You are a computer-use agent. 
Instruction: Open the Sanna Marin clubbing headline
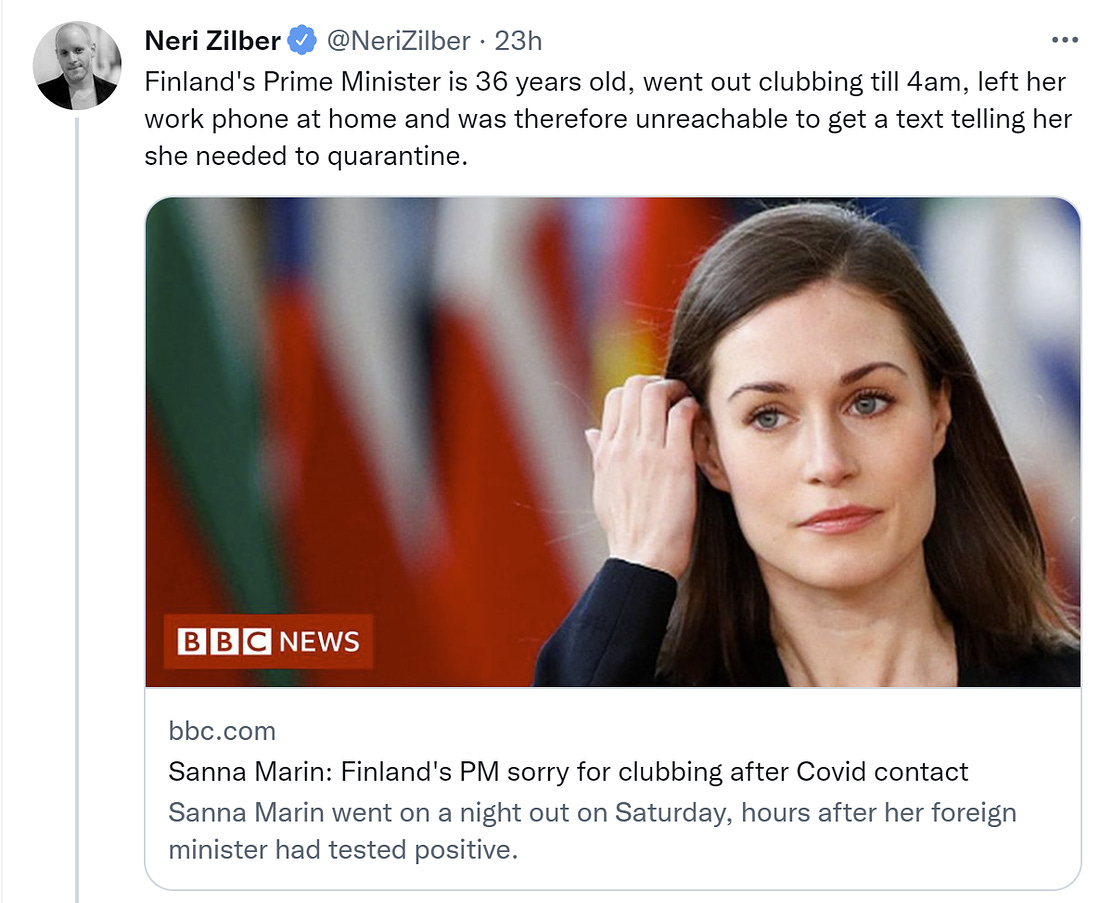pos(568,772)
